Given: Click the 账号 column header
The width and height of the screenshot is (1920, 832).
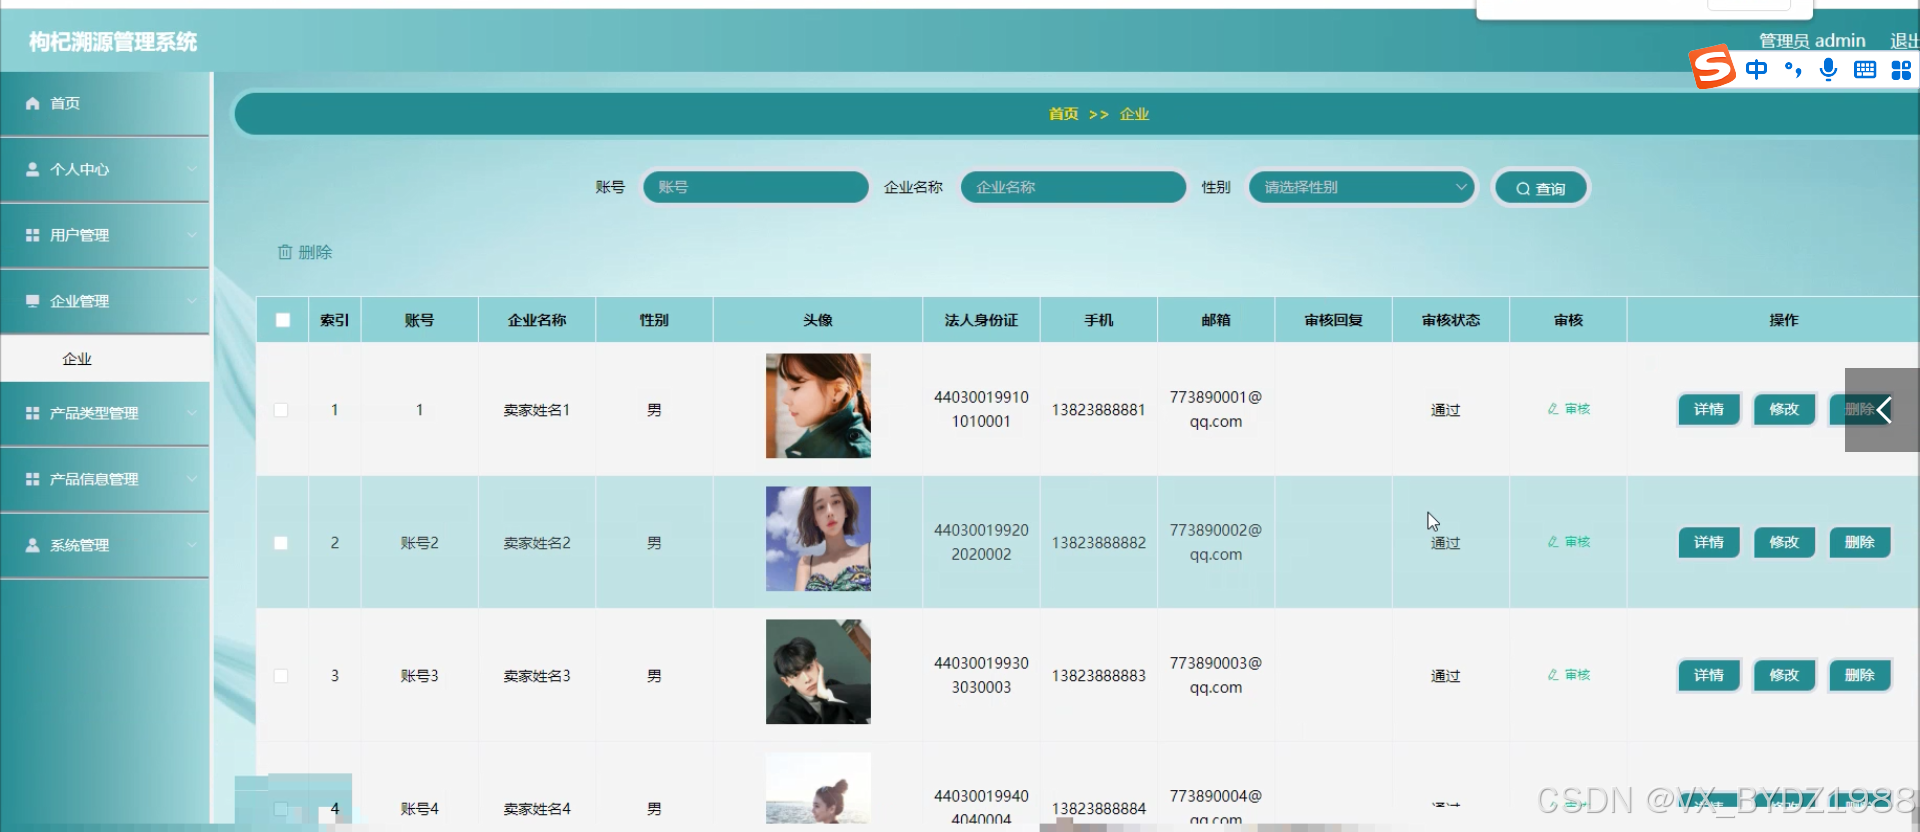Looking at the screenshot, I should click(419, 320).
